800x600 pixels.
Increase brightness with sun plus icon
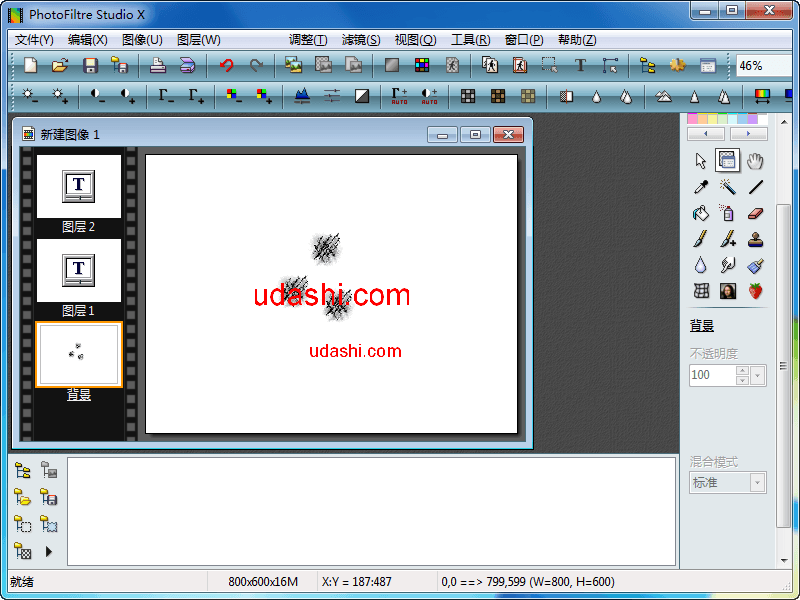point(60,96)
